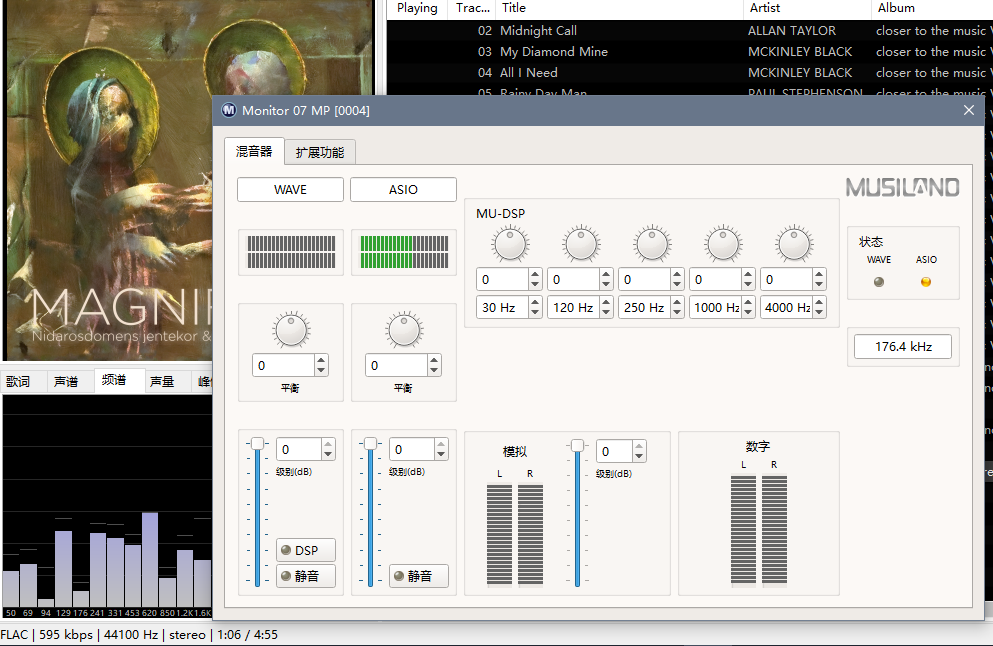Click the WAVE channel balance knob
The width and height of the screenshot is (993, 646).
pos(290,330)
